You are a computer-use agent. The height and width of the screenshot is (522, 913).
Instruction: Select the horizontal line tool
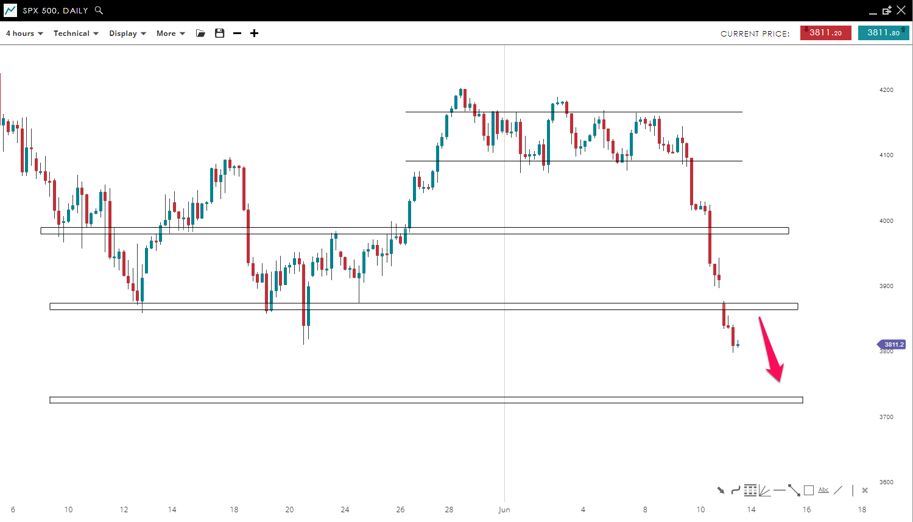tap(779, 490)
